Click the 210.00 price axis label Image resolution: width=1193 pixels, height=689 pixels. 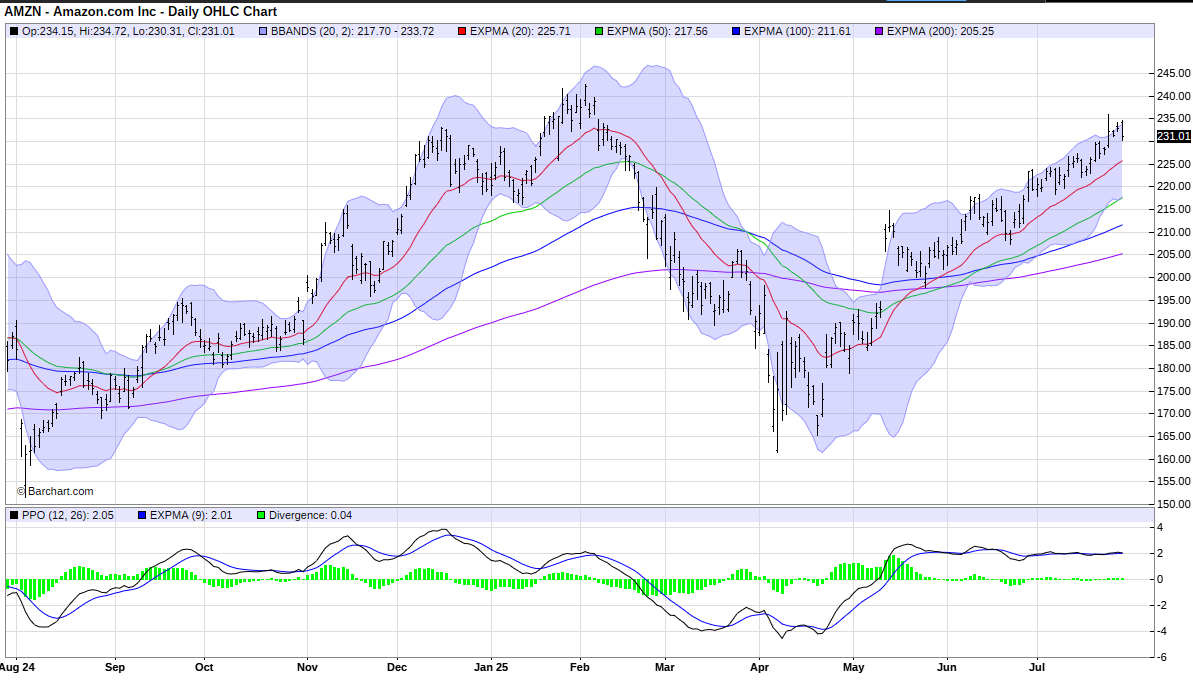1173,232
